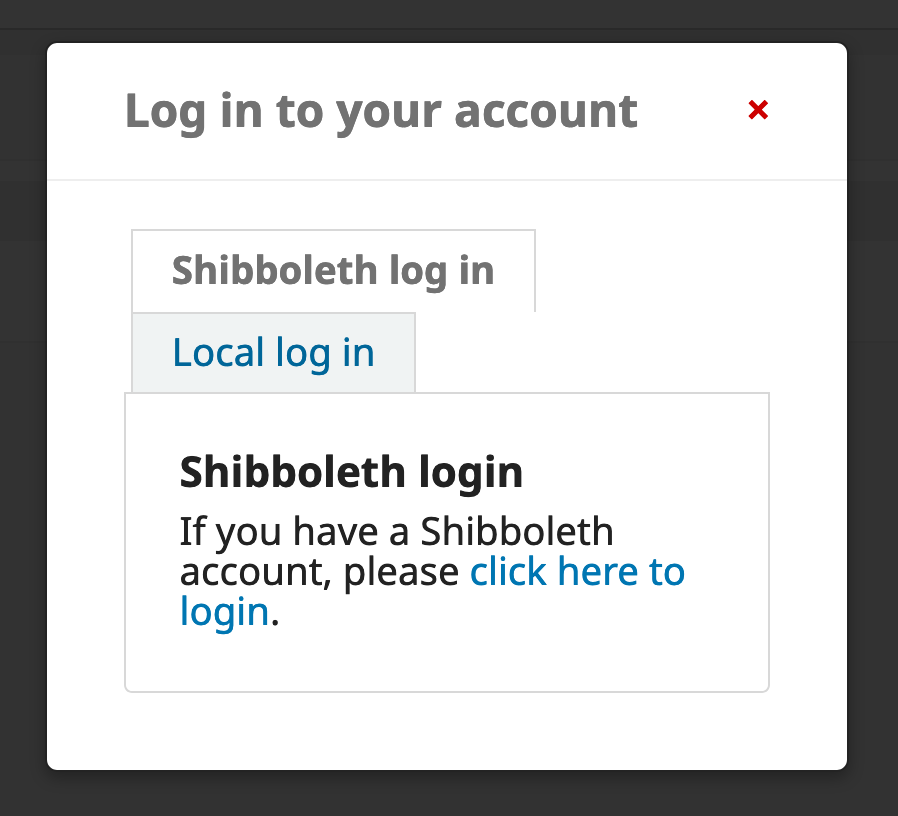The image size is (898, 816).
Task: Activate the Shibboleth log in tab label
Action: [x=333, y=271]
